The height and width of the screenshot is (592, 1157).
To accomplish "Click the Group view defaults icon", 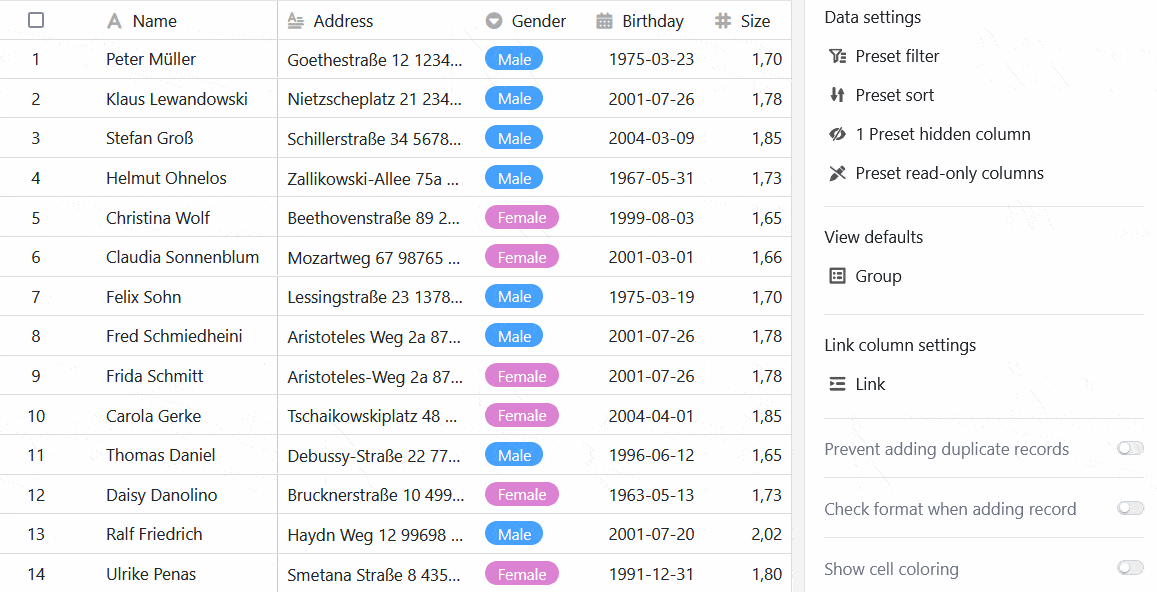I will click(x=838, y=276).
